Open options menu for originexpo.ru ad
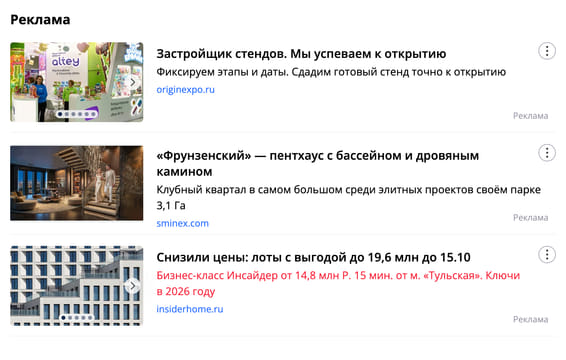 click(x=547, y=51)
